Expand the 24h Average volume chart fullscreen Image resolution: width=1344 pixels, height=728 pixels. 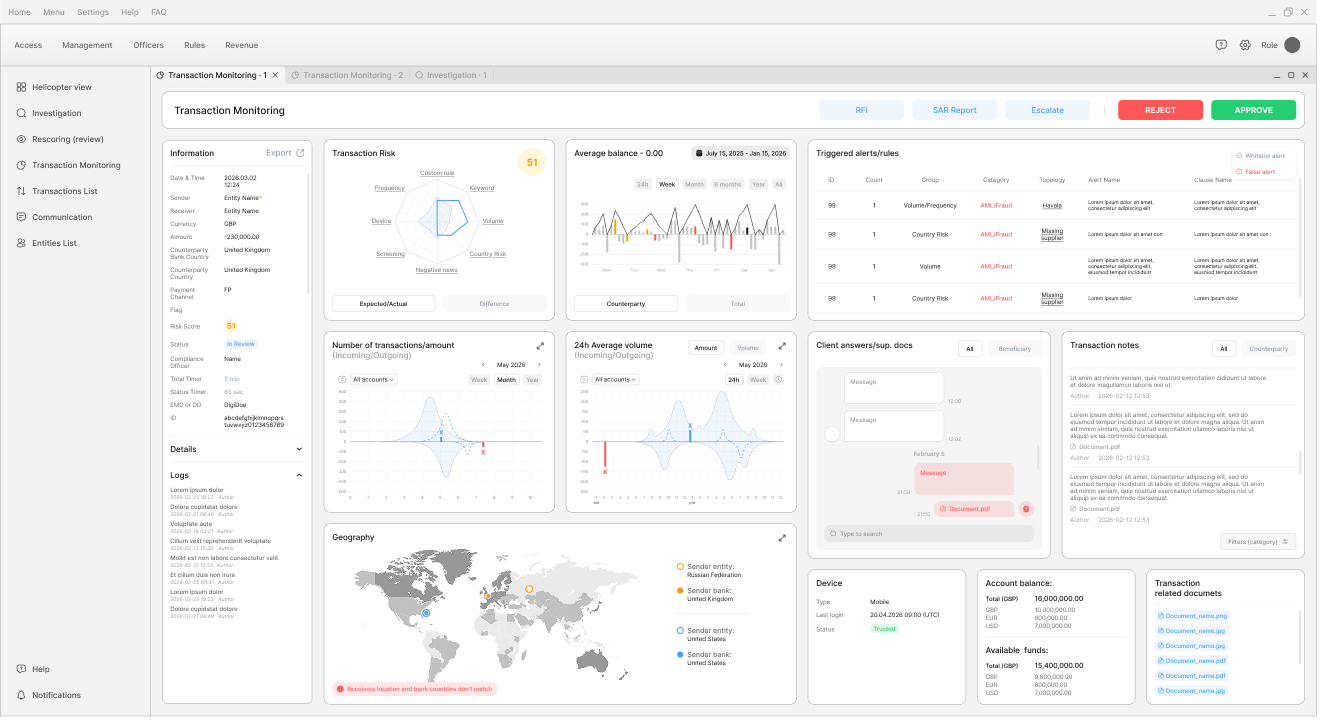point(783,346)
